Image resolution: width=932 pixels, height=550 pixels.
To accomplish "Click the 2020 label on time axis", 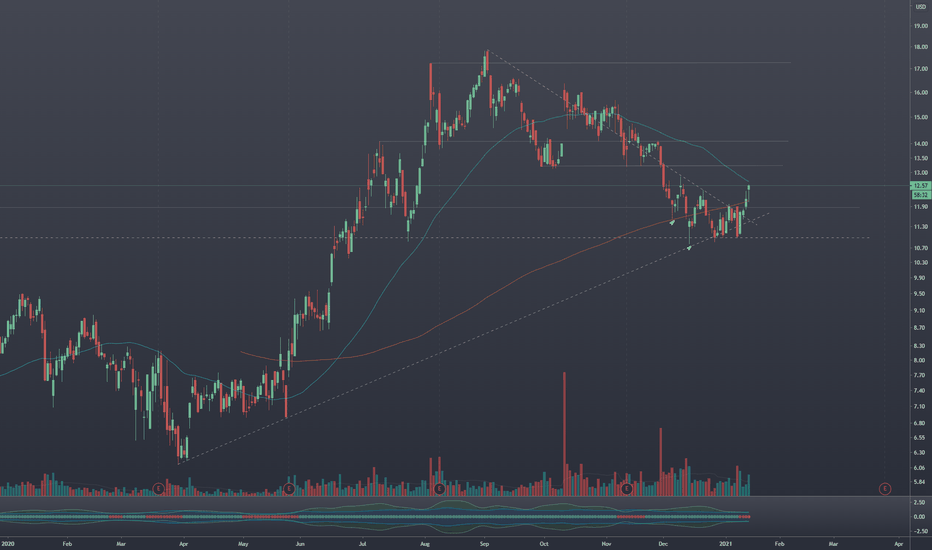I will (x=8, y=544).
